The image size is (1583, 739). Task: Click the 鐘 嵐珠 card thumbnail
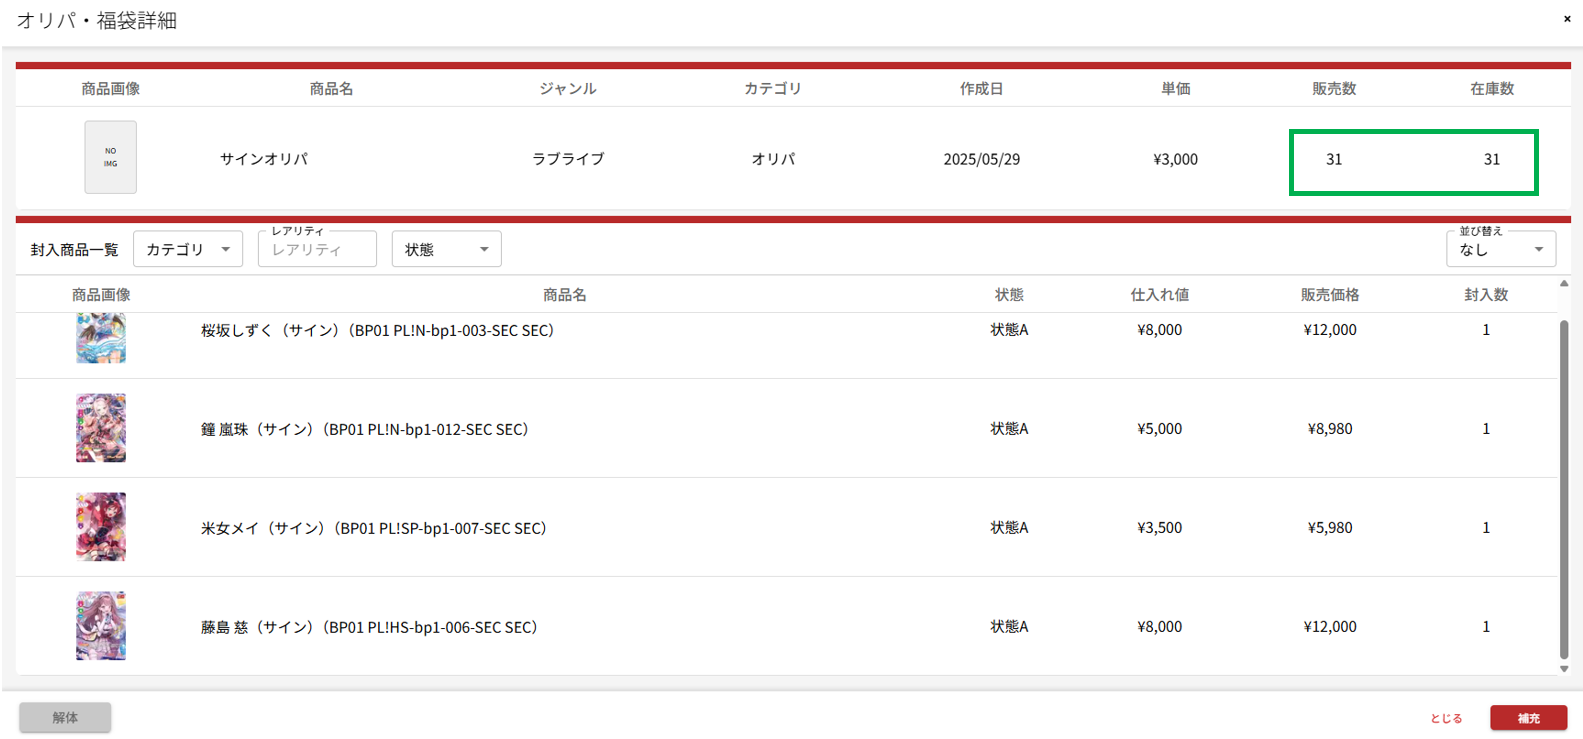[101, 428]
